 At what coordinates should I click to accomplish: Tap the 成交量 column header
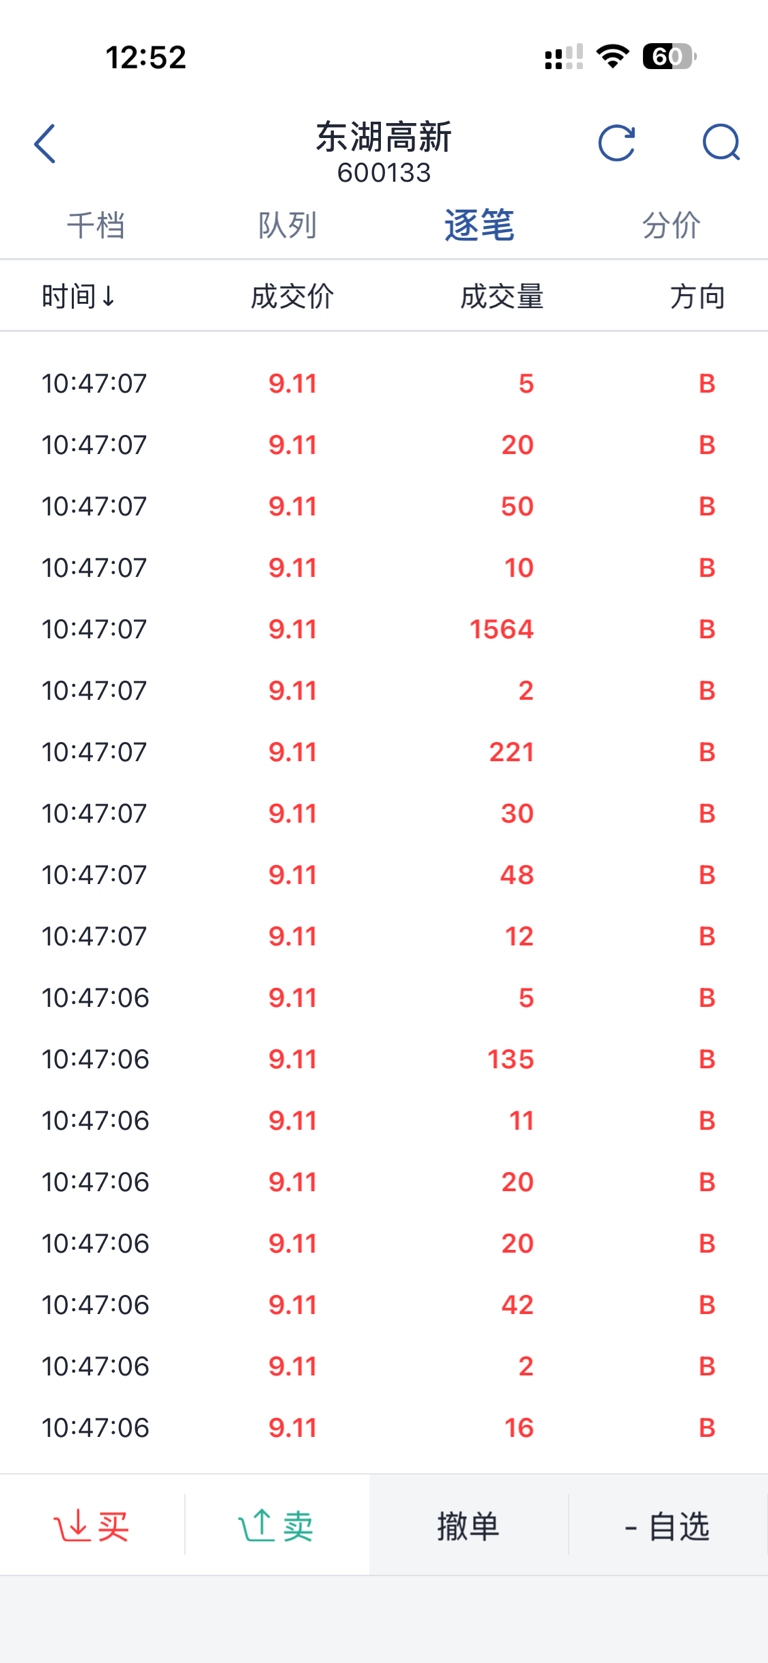tap(501, 296)
